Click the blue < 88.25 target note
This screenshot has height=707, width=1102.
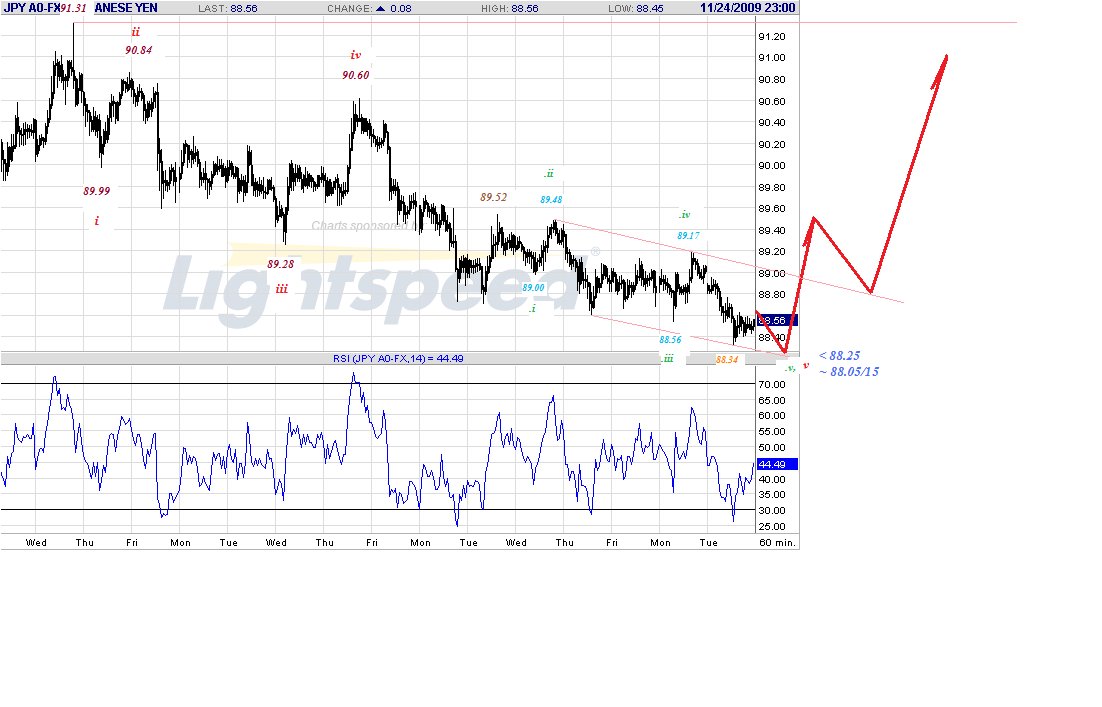coord(839,356)
